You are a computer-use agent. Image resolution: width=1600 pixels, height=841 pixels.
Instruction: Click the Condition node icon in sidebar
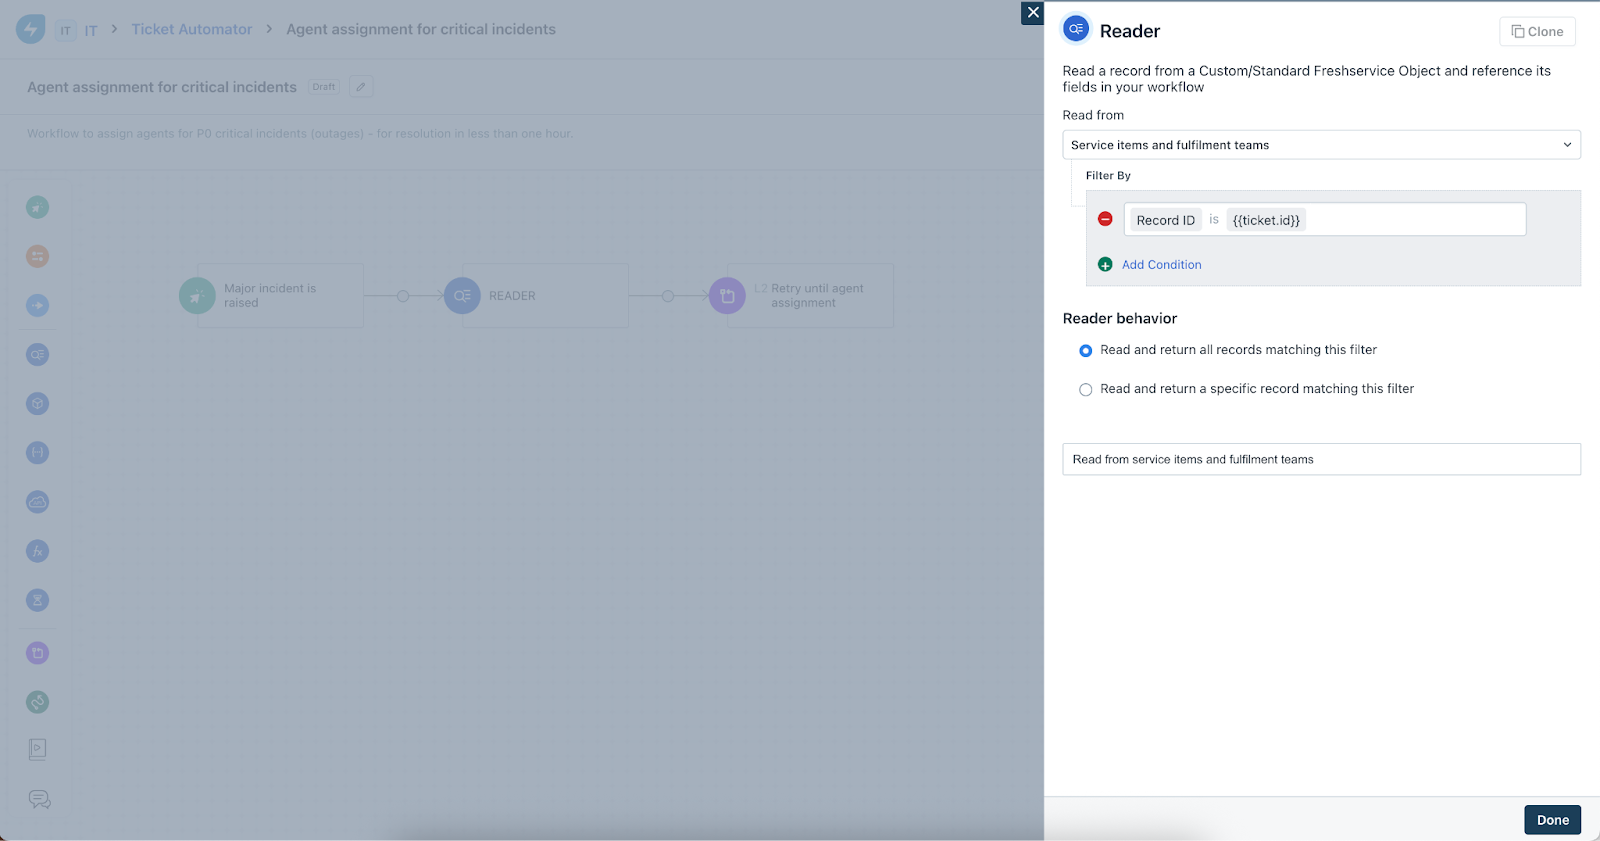click(x=37, y=256)
